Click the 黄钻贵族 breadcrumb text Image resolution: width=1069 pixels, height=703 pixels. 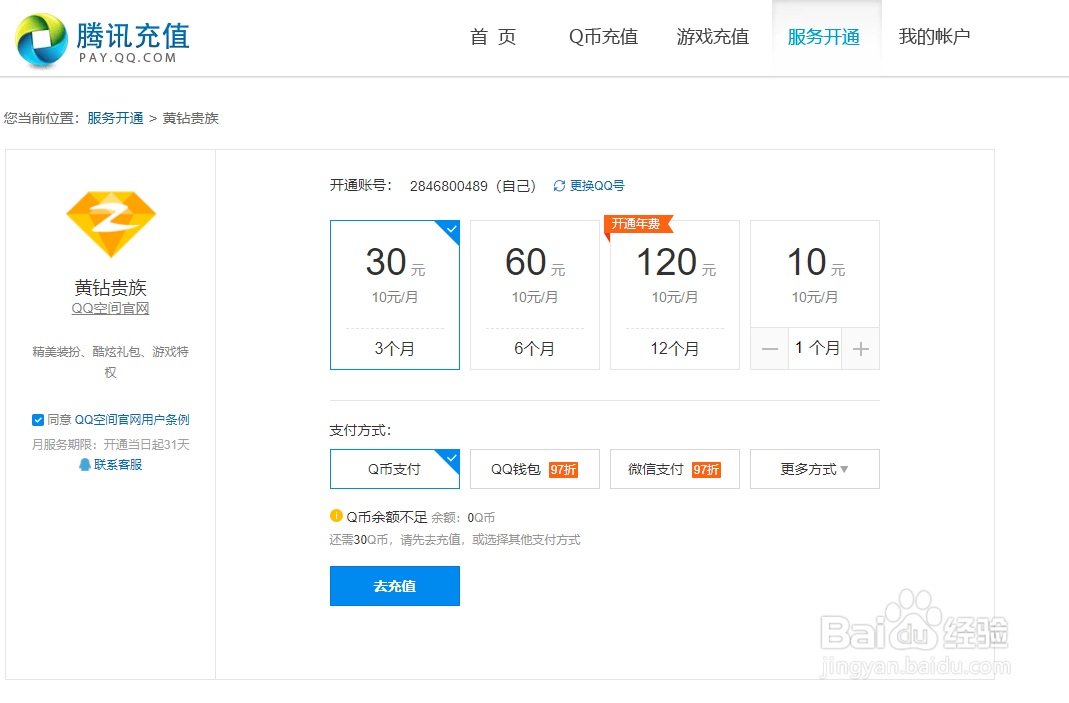(190, 118)
